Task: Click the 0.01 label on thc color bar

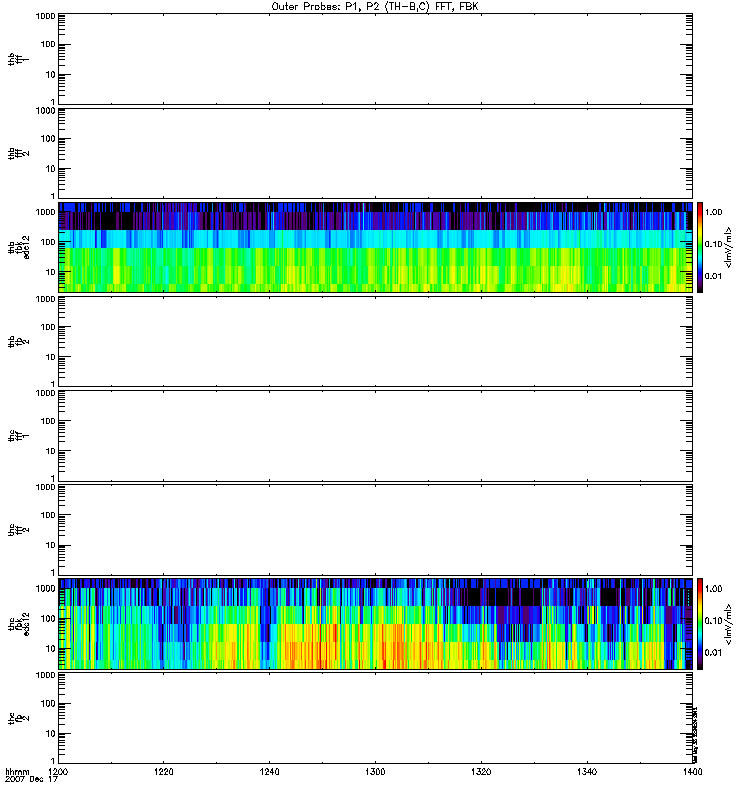Action: [713, 653]
